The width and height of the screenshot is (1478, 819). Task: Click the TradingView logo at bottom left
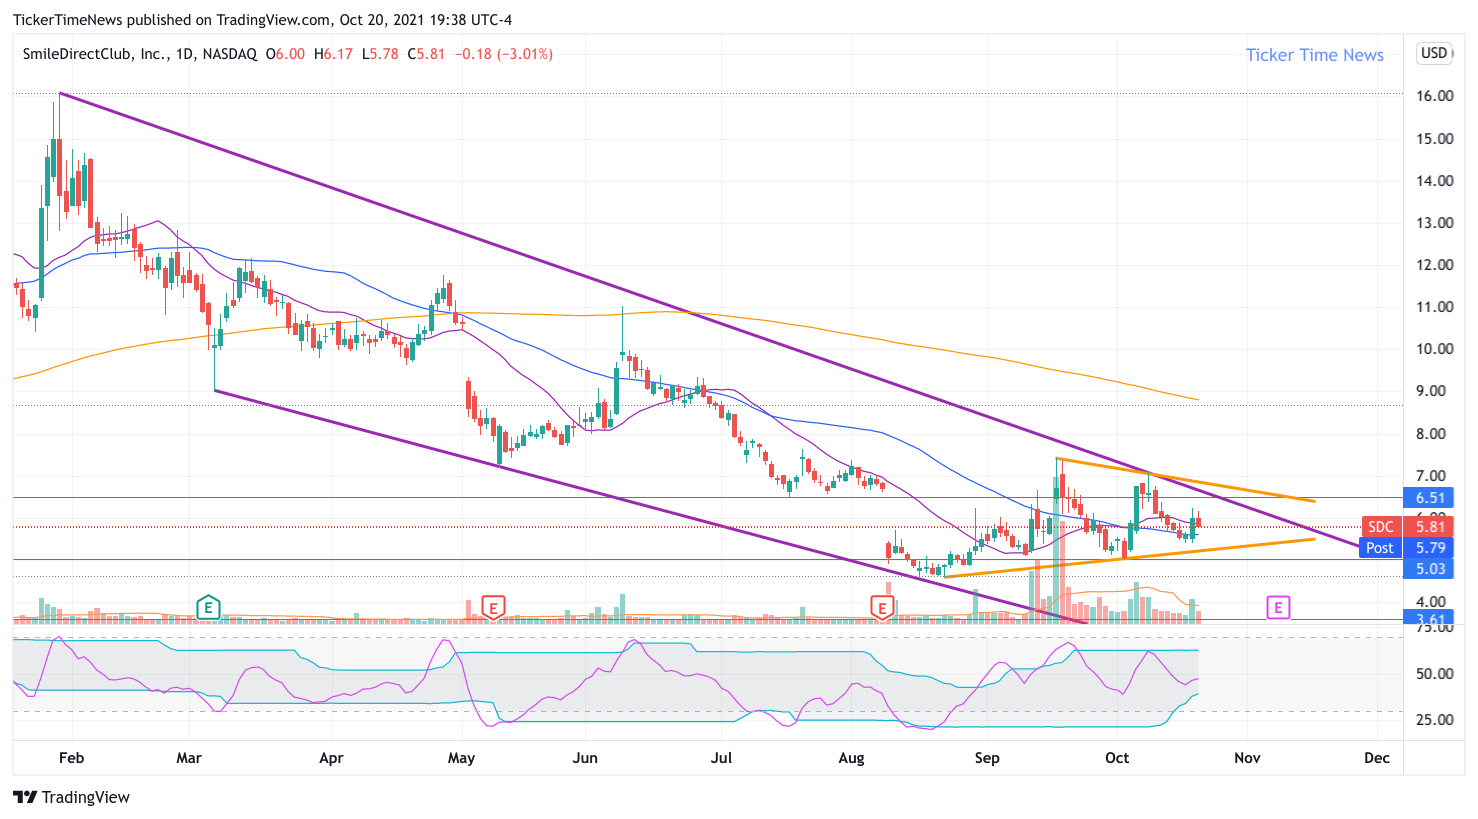pos(72,797)
